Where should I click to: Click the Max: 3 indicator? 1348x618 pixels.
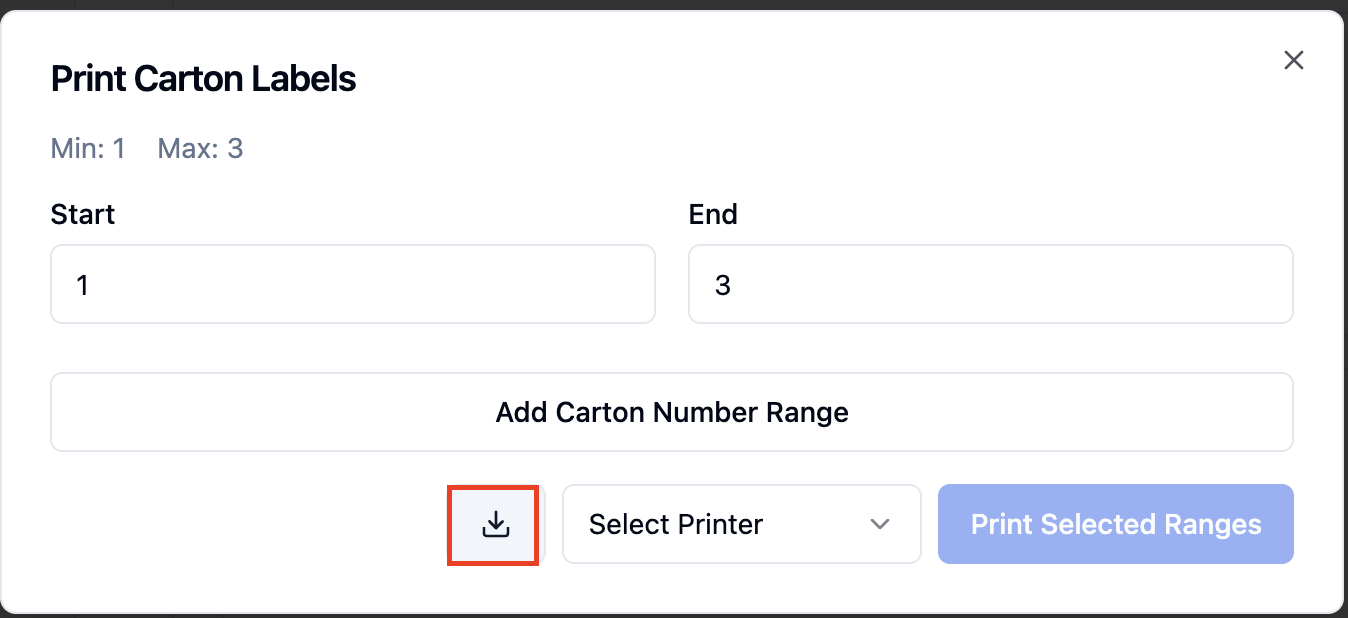coord(200,149)
